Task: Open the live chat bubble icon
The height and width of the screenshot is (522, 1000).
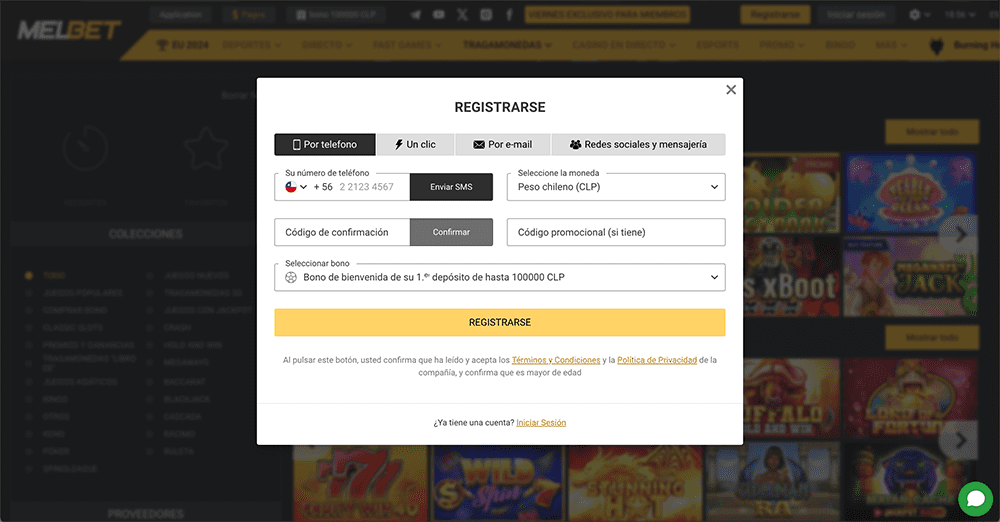Action: point(974,498)
